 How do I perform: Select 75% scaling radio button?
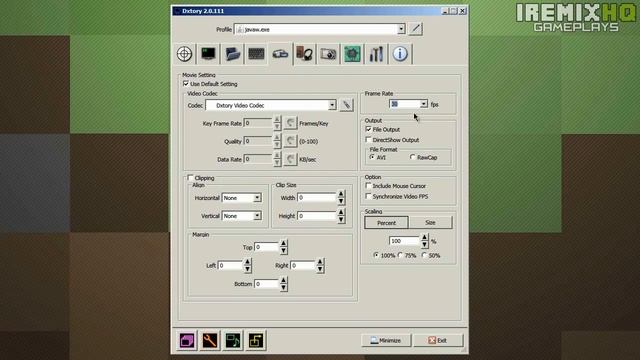coord(400,255)
